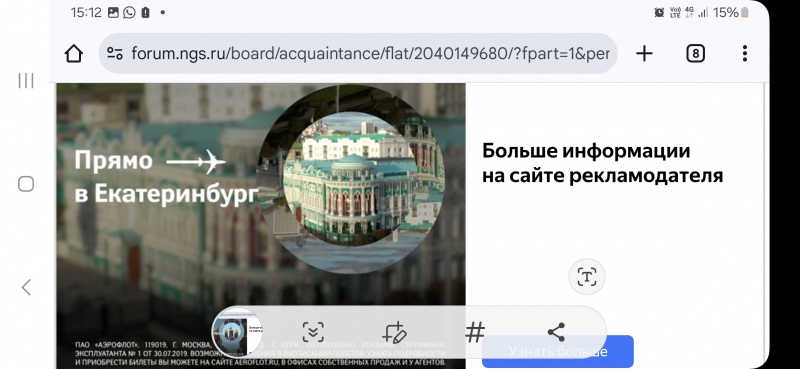
Task: Open a new tab with plus icon
Action: [x=644, y=53]
